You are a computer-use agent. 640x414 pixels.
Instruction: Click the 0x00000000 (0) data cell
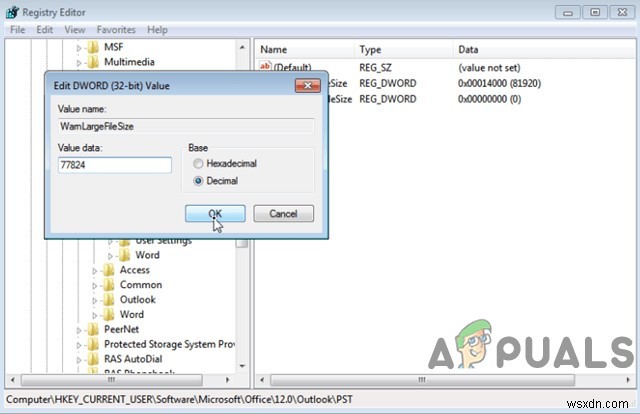click(x=489, y=99)
